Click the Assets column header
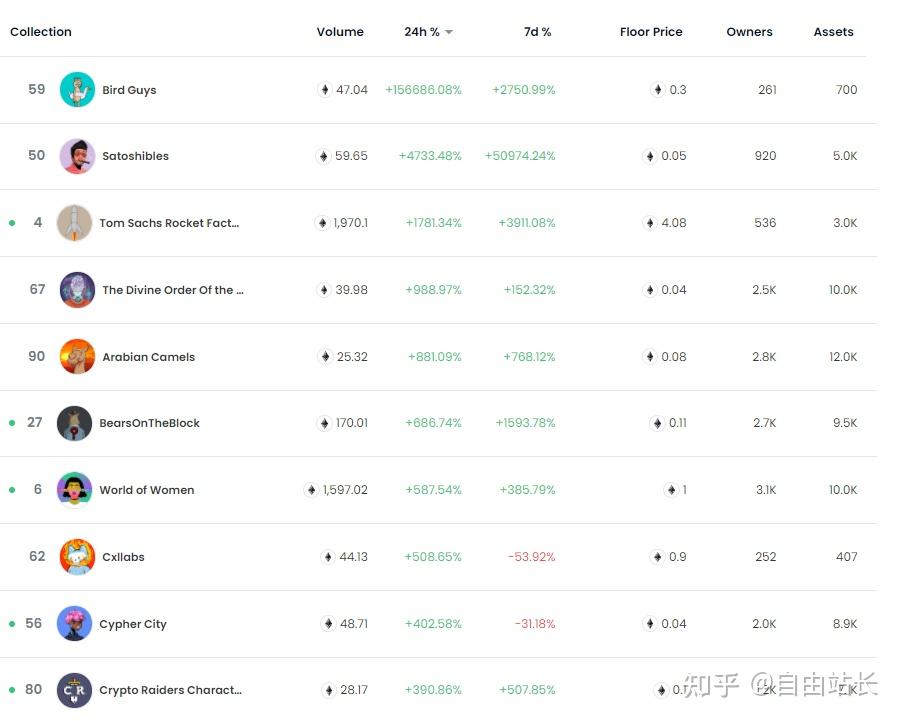 [x=833, y=32]
